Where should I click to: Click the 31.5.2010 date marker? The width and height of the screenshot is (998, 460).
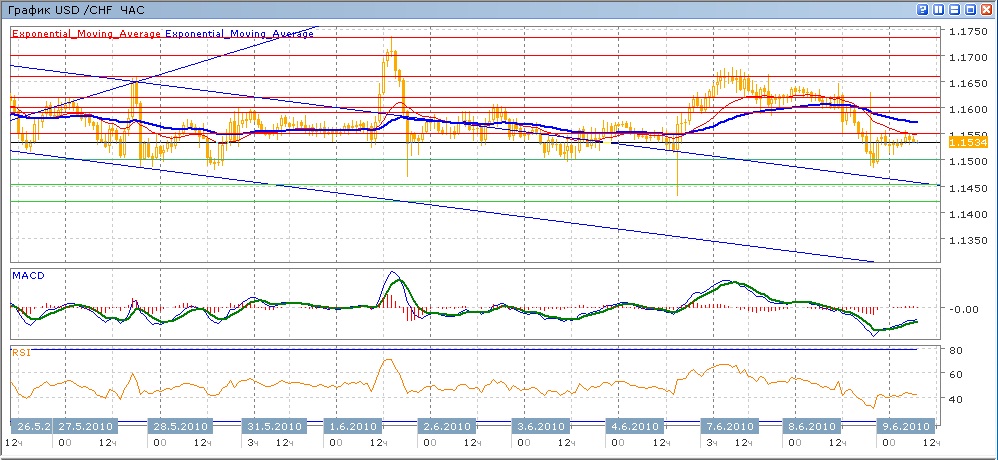(273, 424)
